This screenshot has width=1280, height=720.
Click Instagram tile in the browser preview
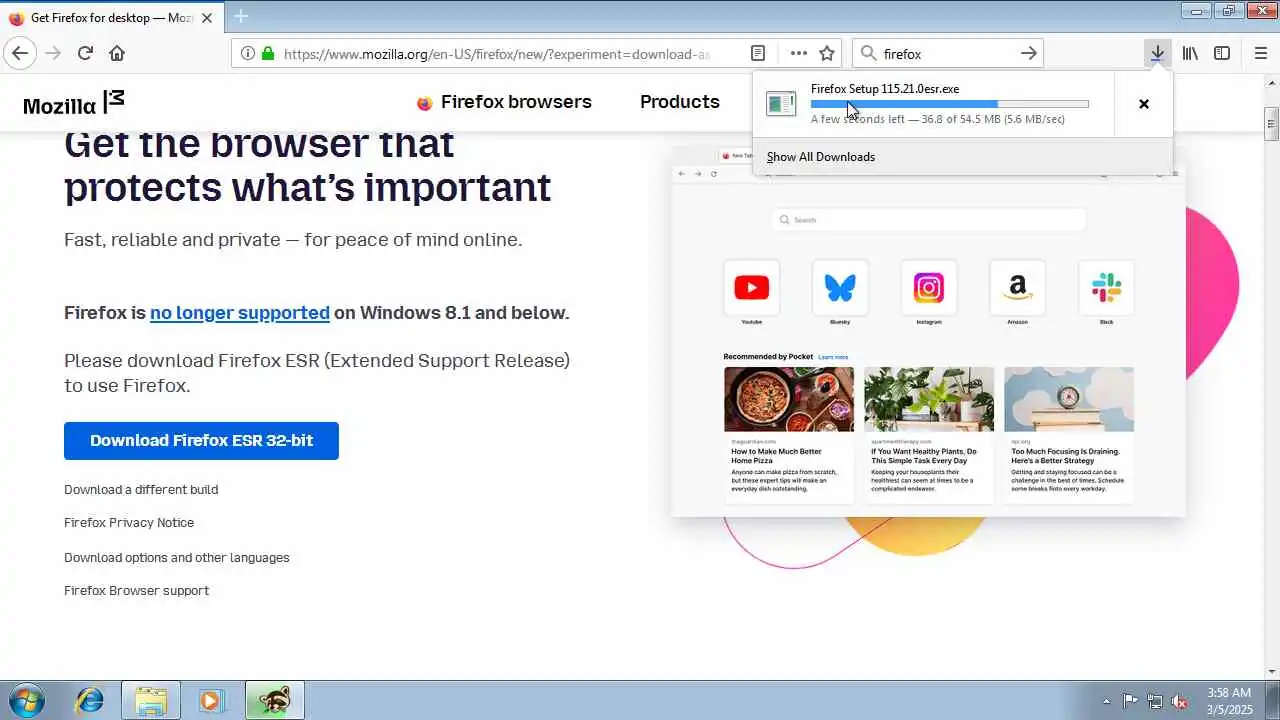929,289
